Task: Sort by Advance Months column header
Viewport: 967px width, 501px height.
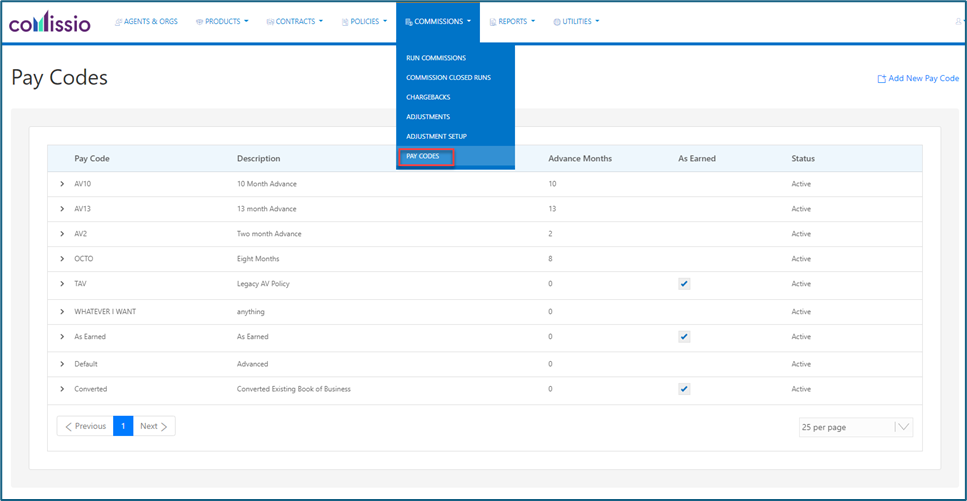Action: [x=580, y=159]
